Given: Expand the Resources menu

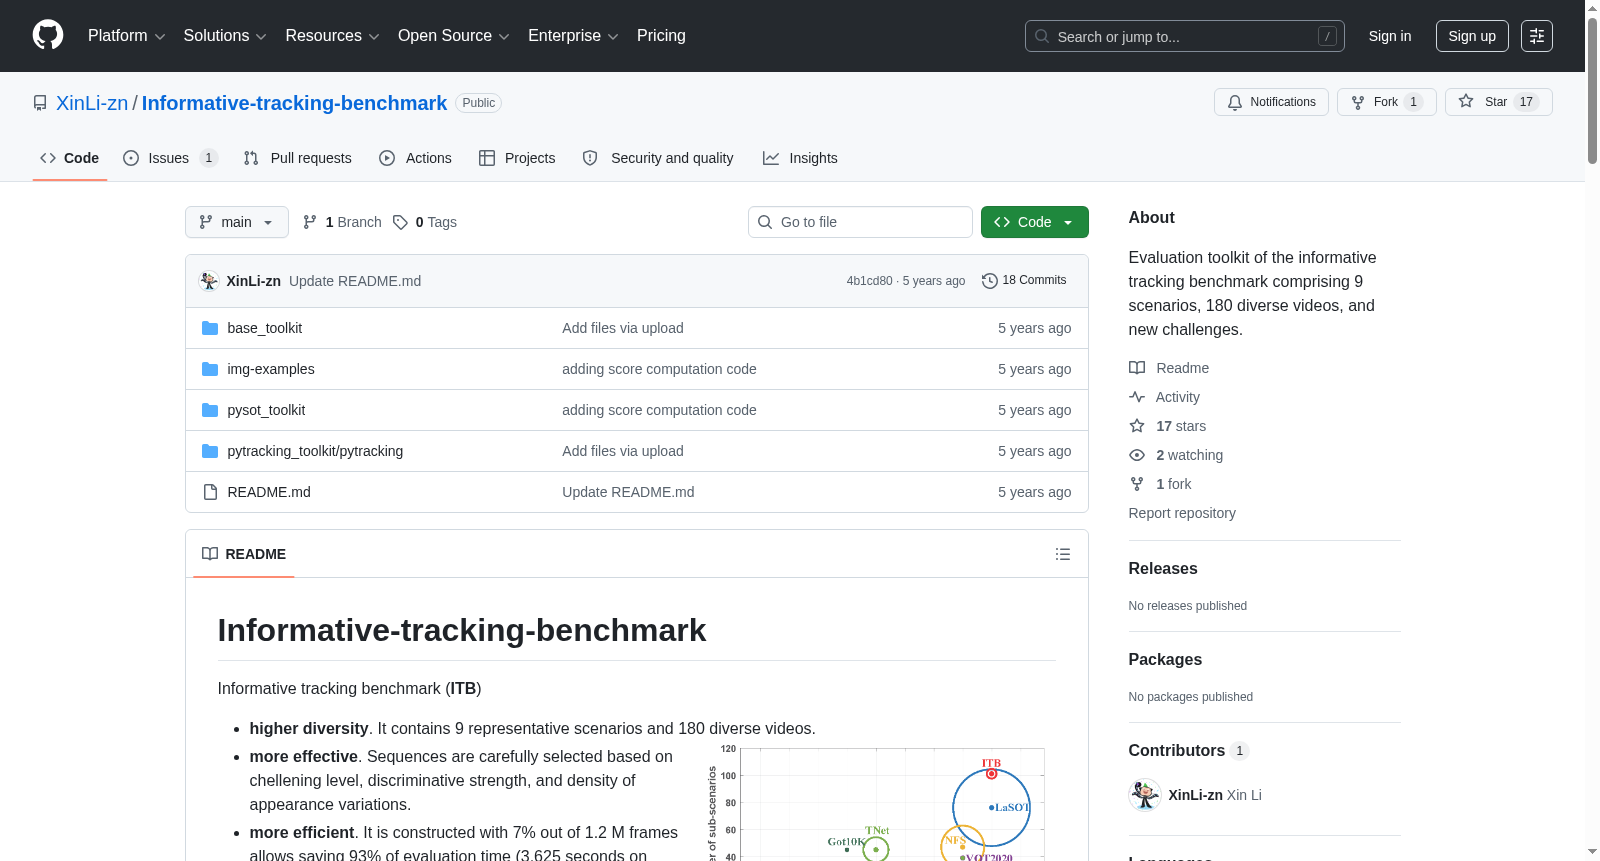Looking at the screenshot, I should [332, 36].
